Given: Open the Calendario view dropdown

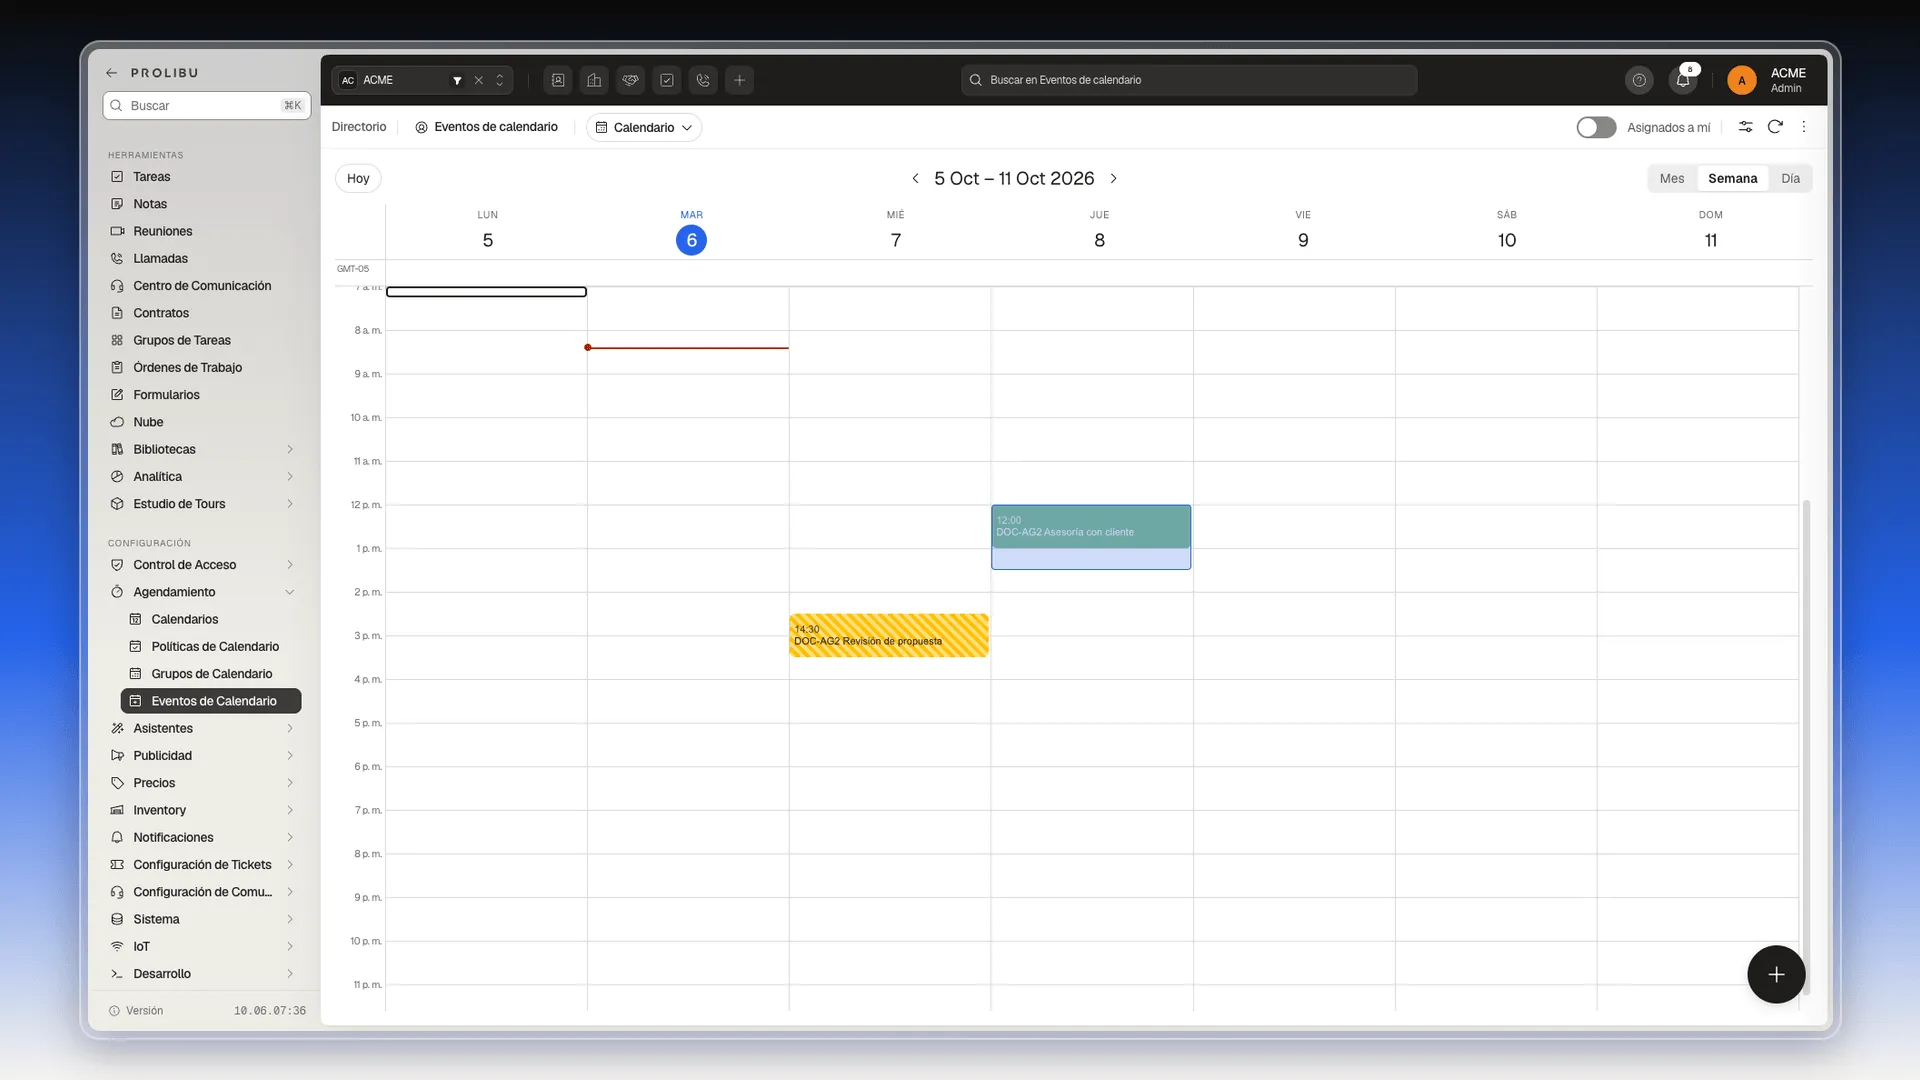Looking at the screenshot, I should pyautogui.click(x=644, y=127).
